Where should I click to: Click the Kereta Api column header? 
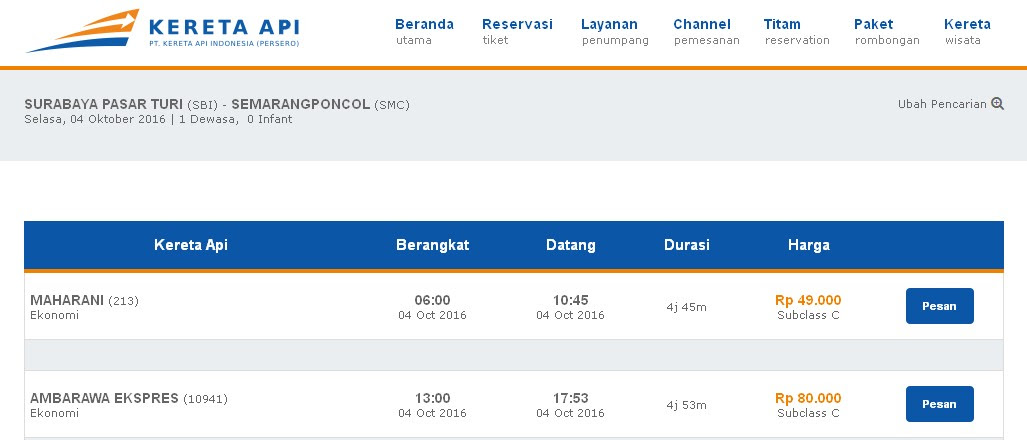191,245
